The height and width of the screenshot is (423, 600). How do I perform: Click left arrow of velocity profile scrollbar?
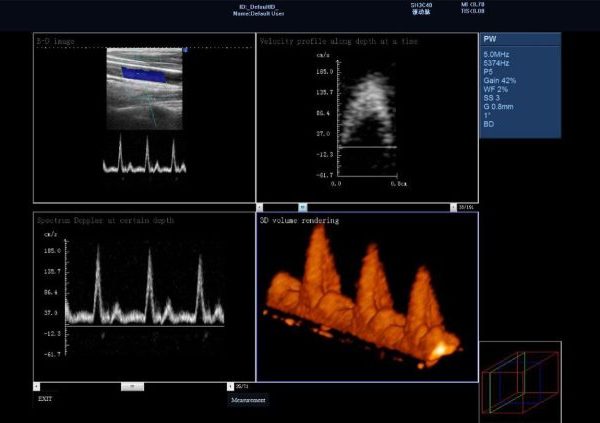260,207
